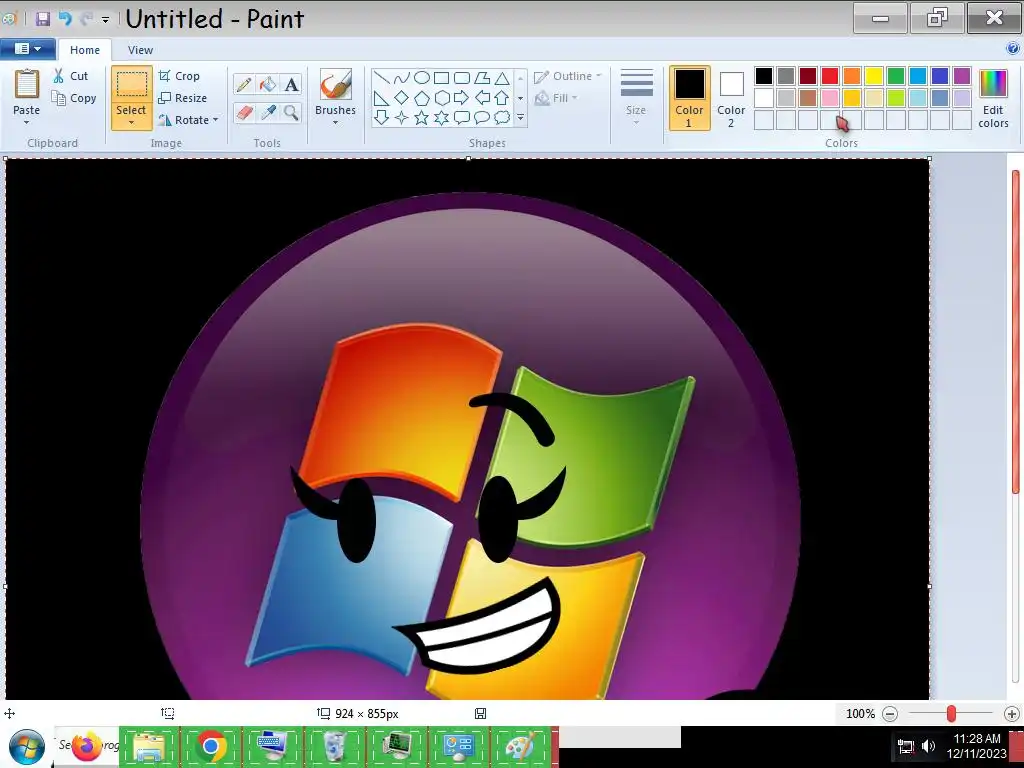The height and width of the screenshot is (768, 1024).
Task: Expand the Shapes gallery More arrow
Action: (520, 118)
